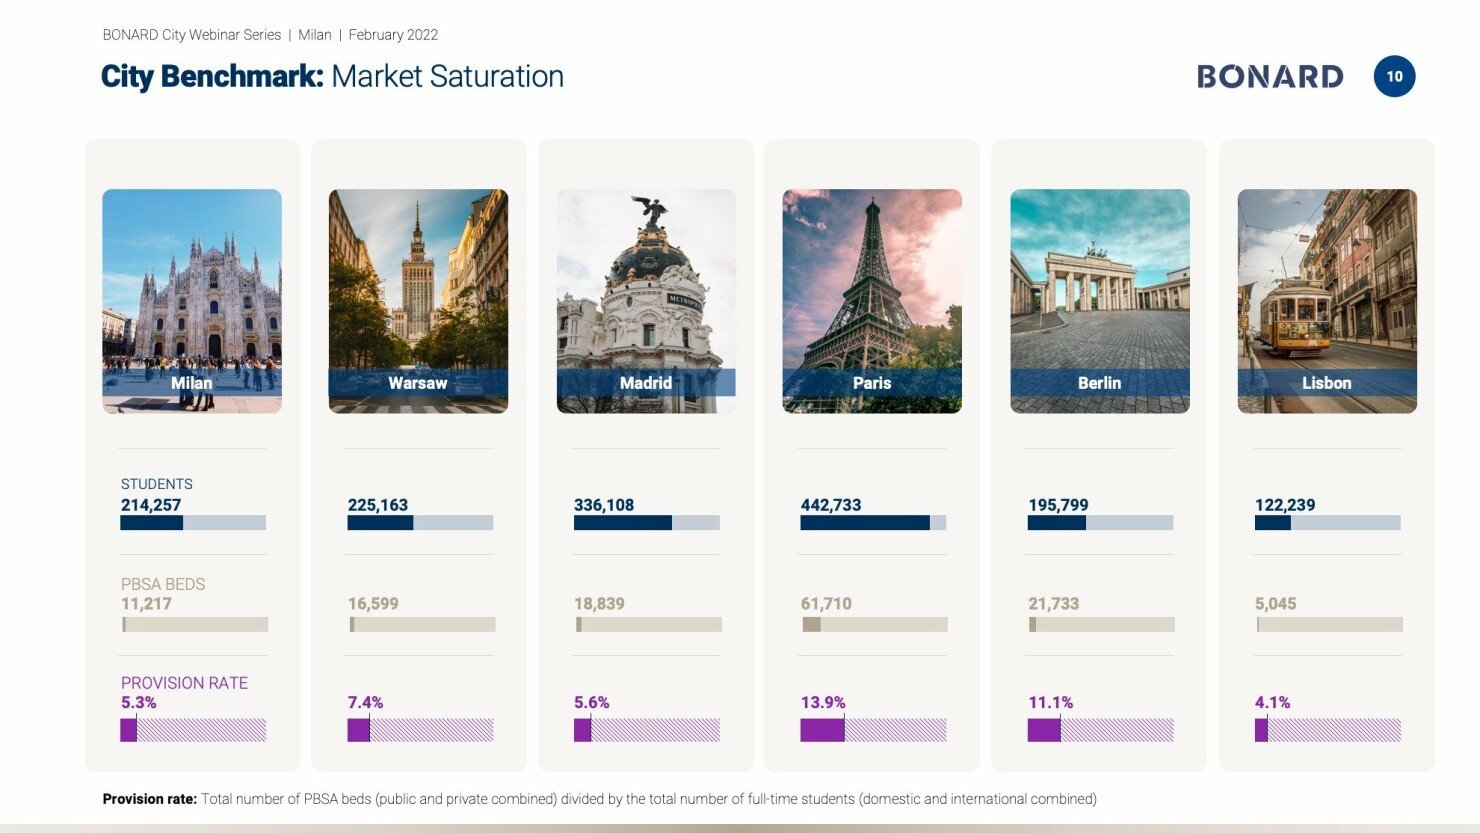Viewport: 1480px width, 833px height.
Task: Open the Lisbon tram photo
Action: (x=1327, y=290)
